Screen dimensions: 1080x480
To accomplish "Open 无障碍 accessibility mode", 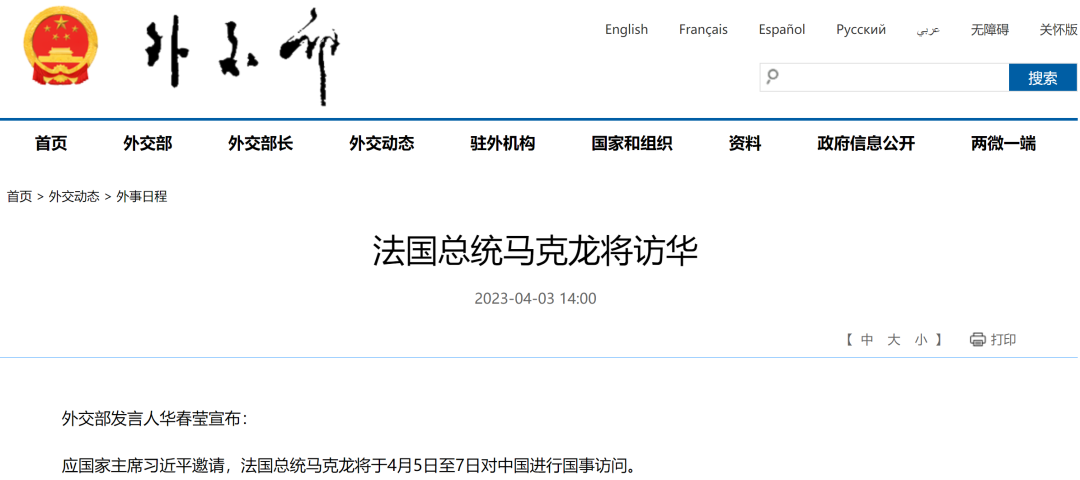I will [x=989, y=30].
